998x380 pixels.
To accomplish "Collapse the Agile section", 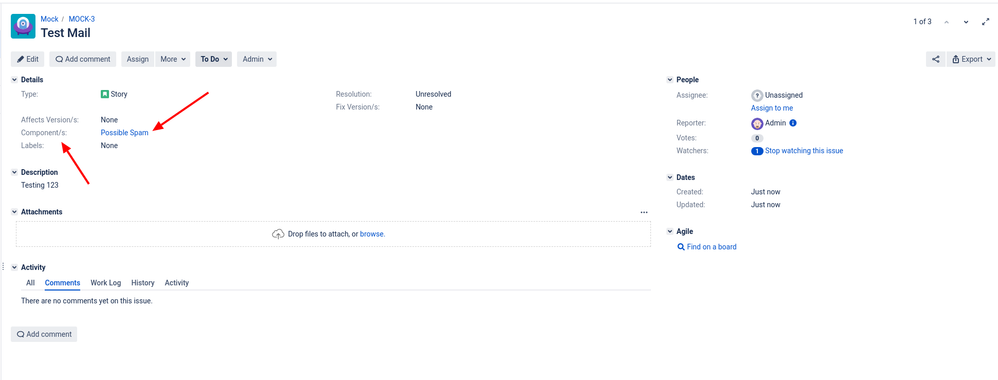I will pyautogui.click(x=670, y=232).
